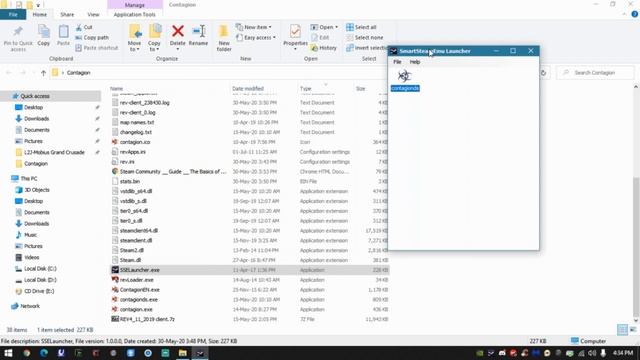Click Copy path in the ribbon
Screen dimensions: 640x360
[92, 38]
